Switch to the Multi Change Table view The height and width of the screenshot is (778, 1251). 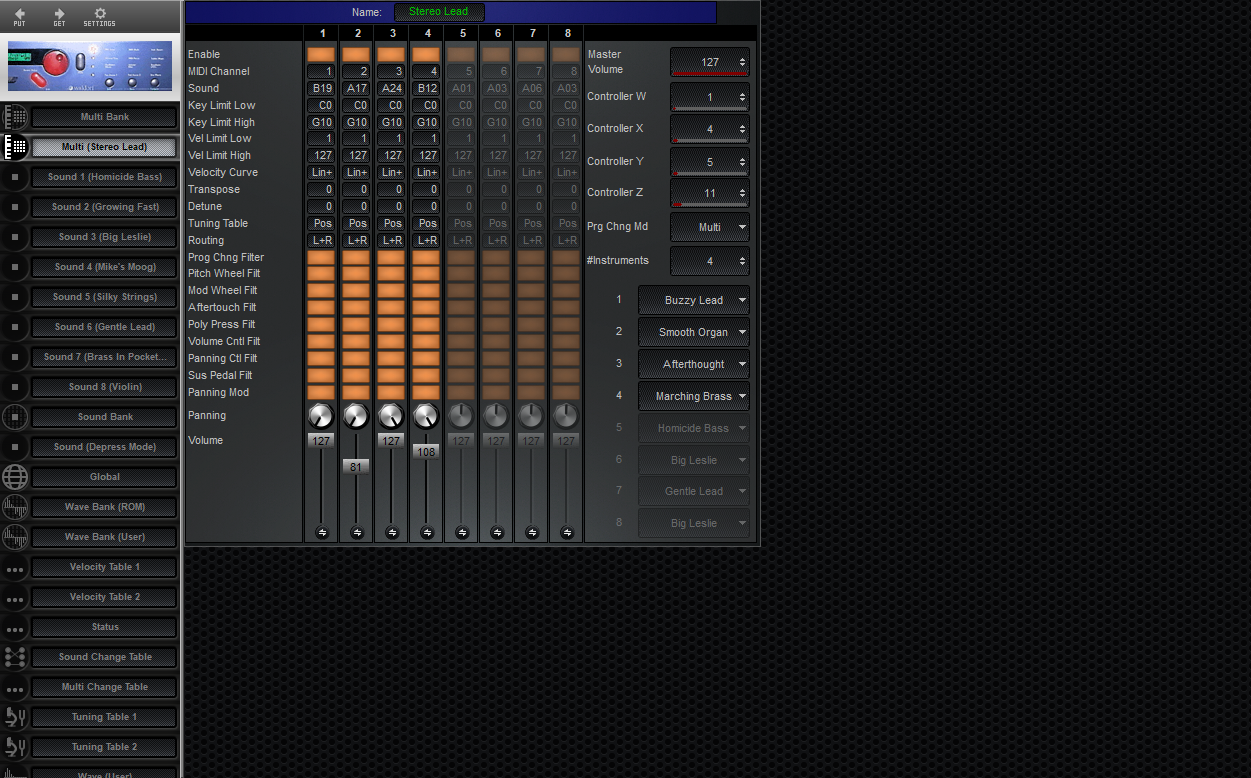(104, 687)
